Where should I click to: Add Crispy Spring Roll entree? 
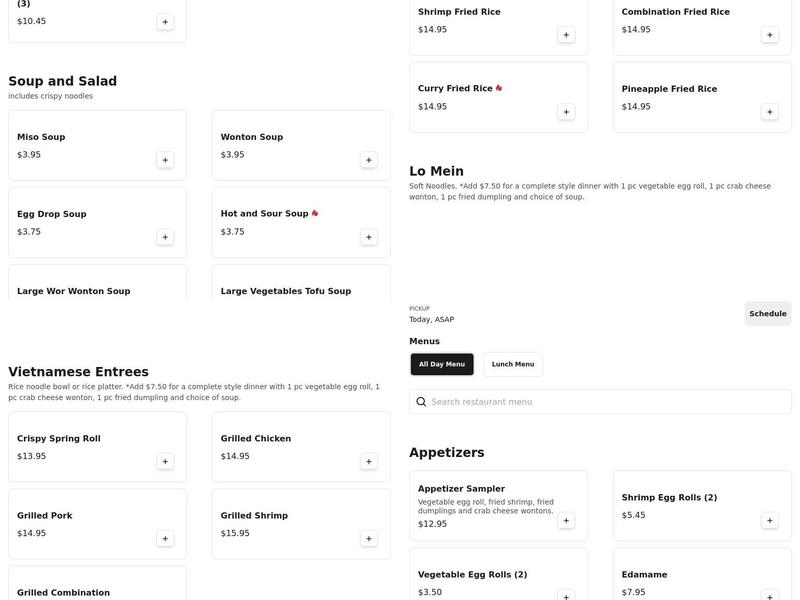[165, 462]
